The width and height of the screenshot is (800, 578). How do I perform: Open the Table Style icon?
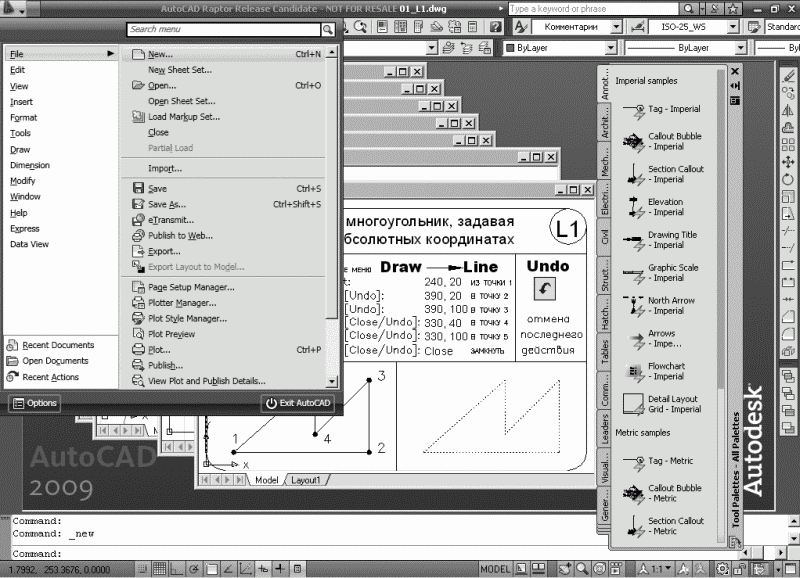754,27
